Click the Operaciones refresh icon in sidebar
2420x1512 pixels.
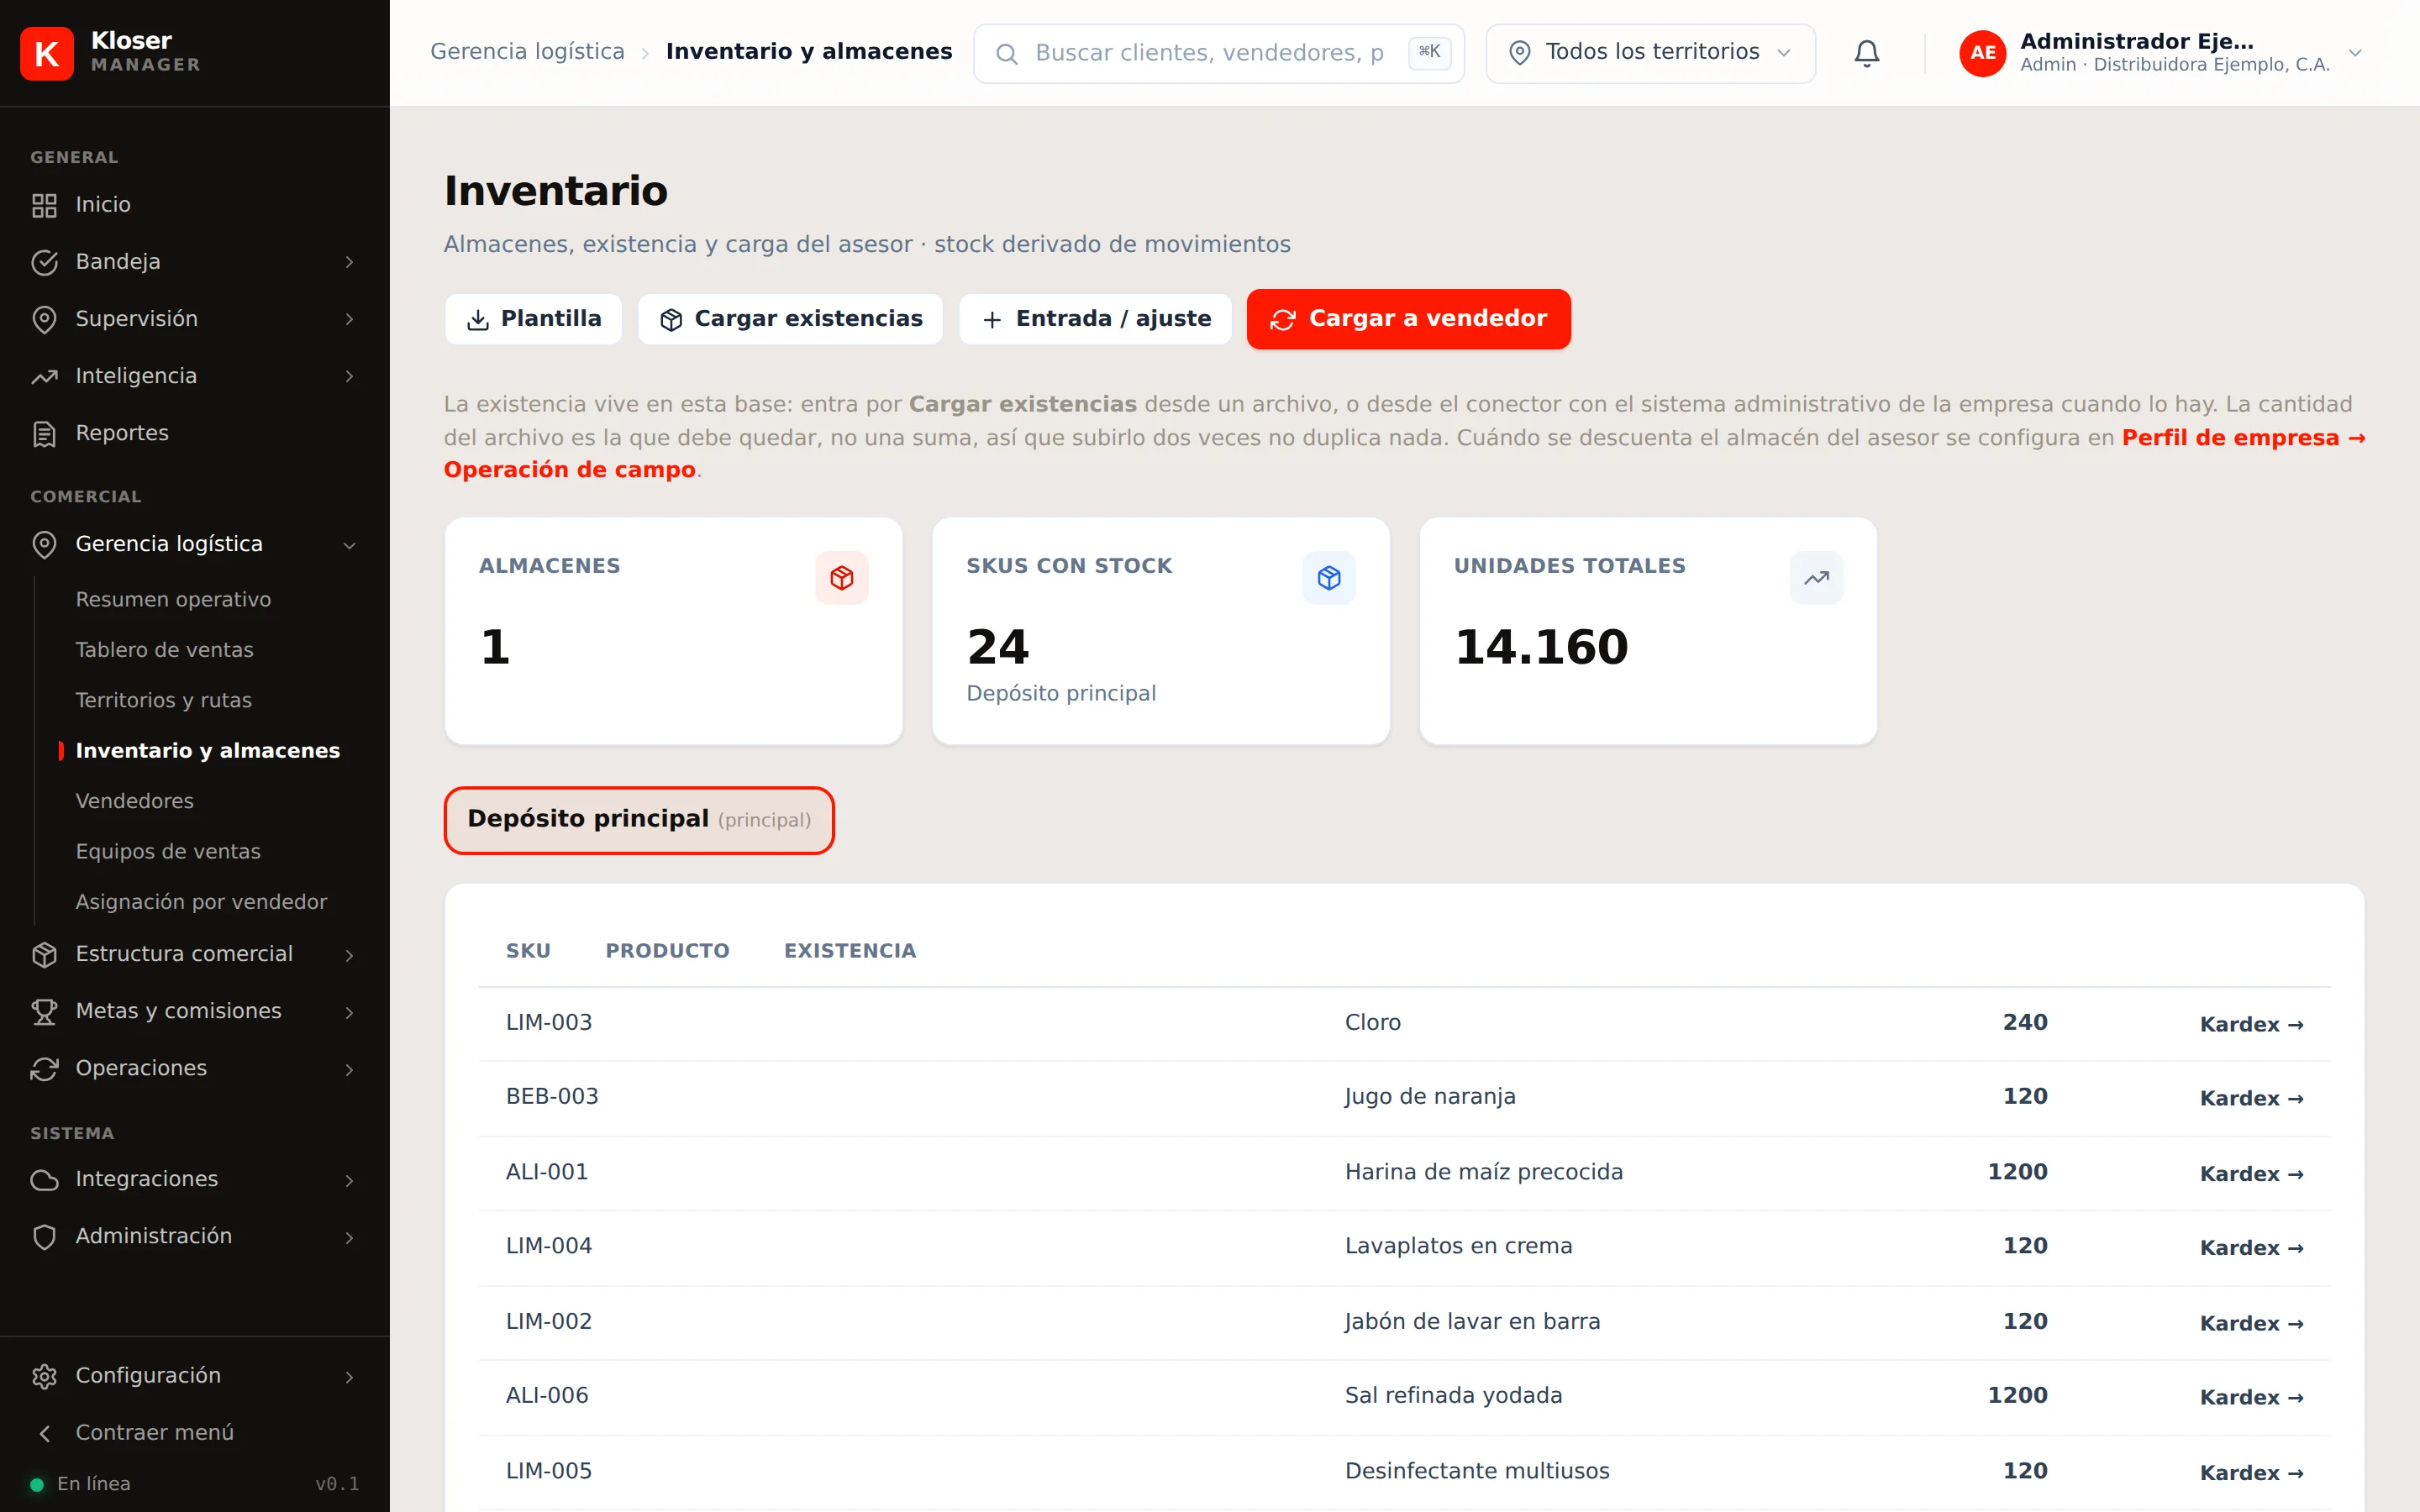click(44, 1069)
